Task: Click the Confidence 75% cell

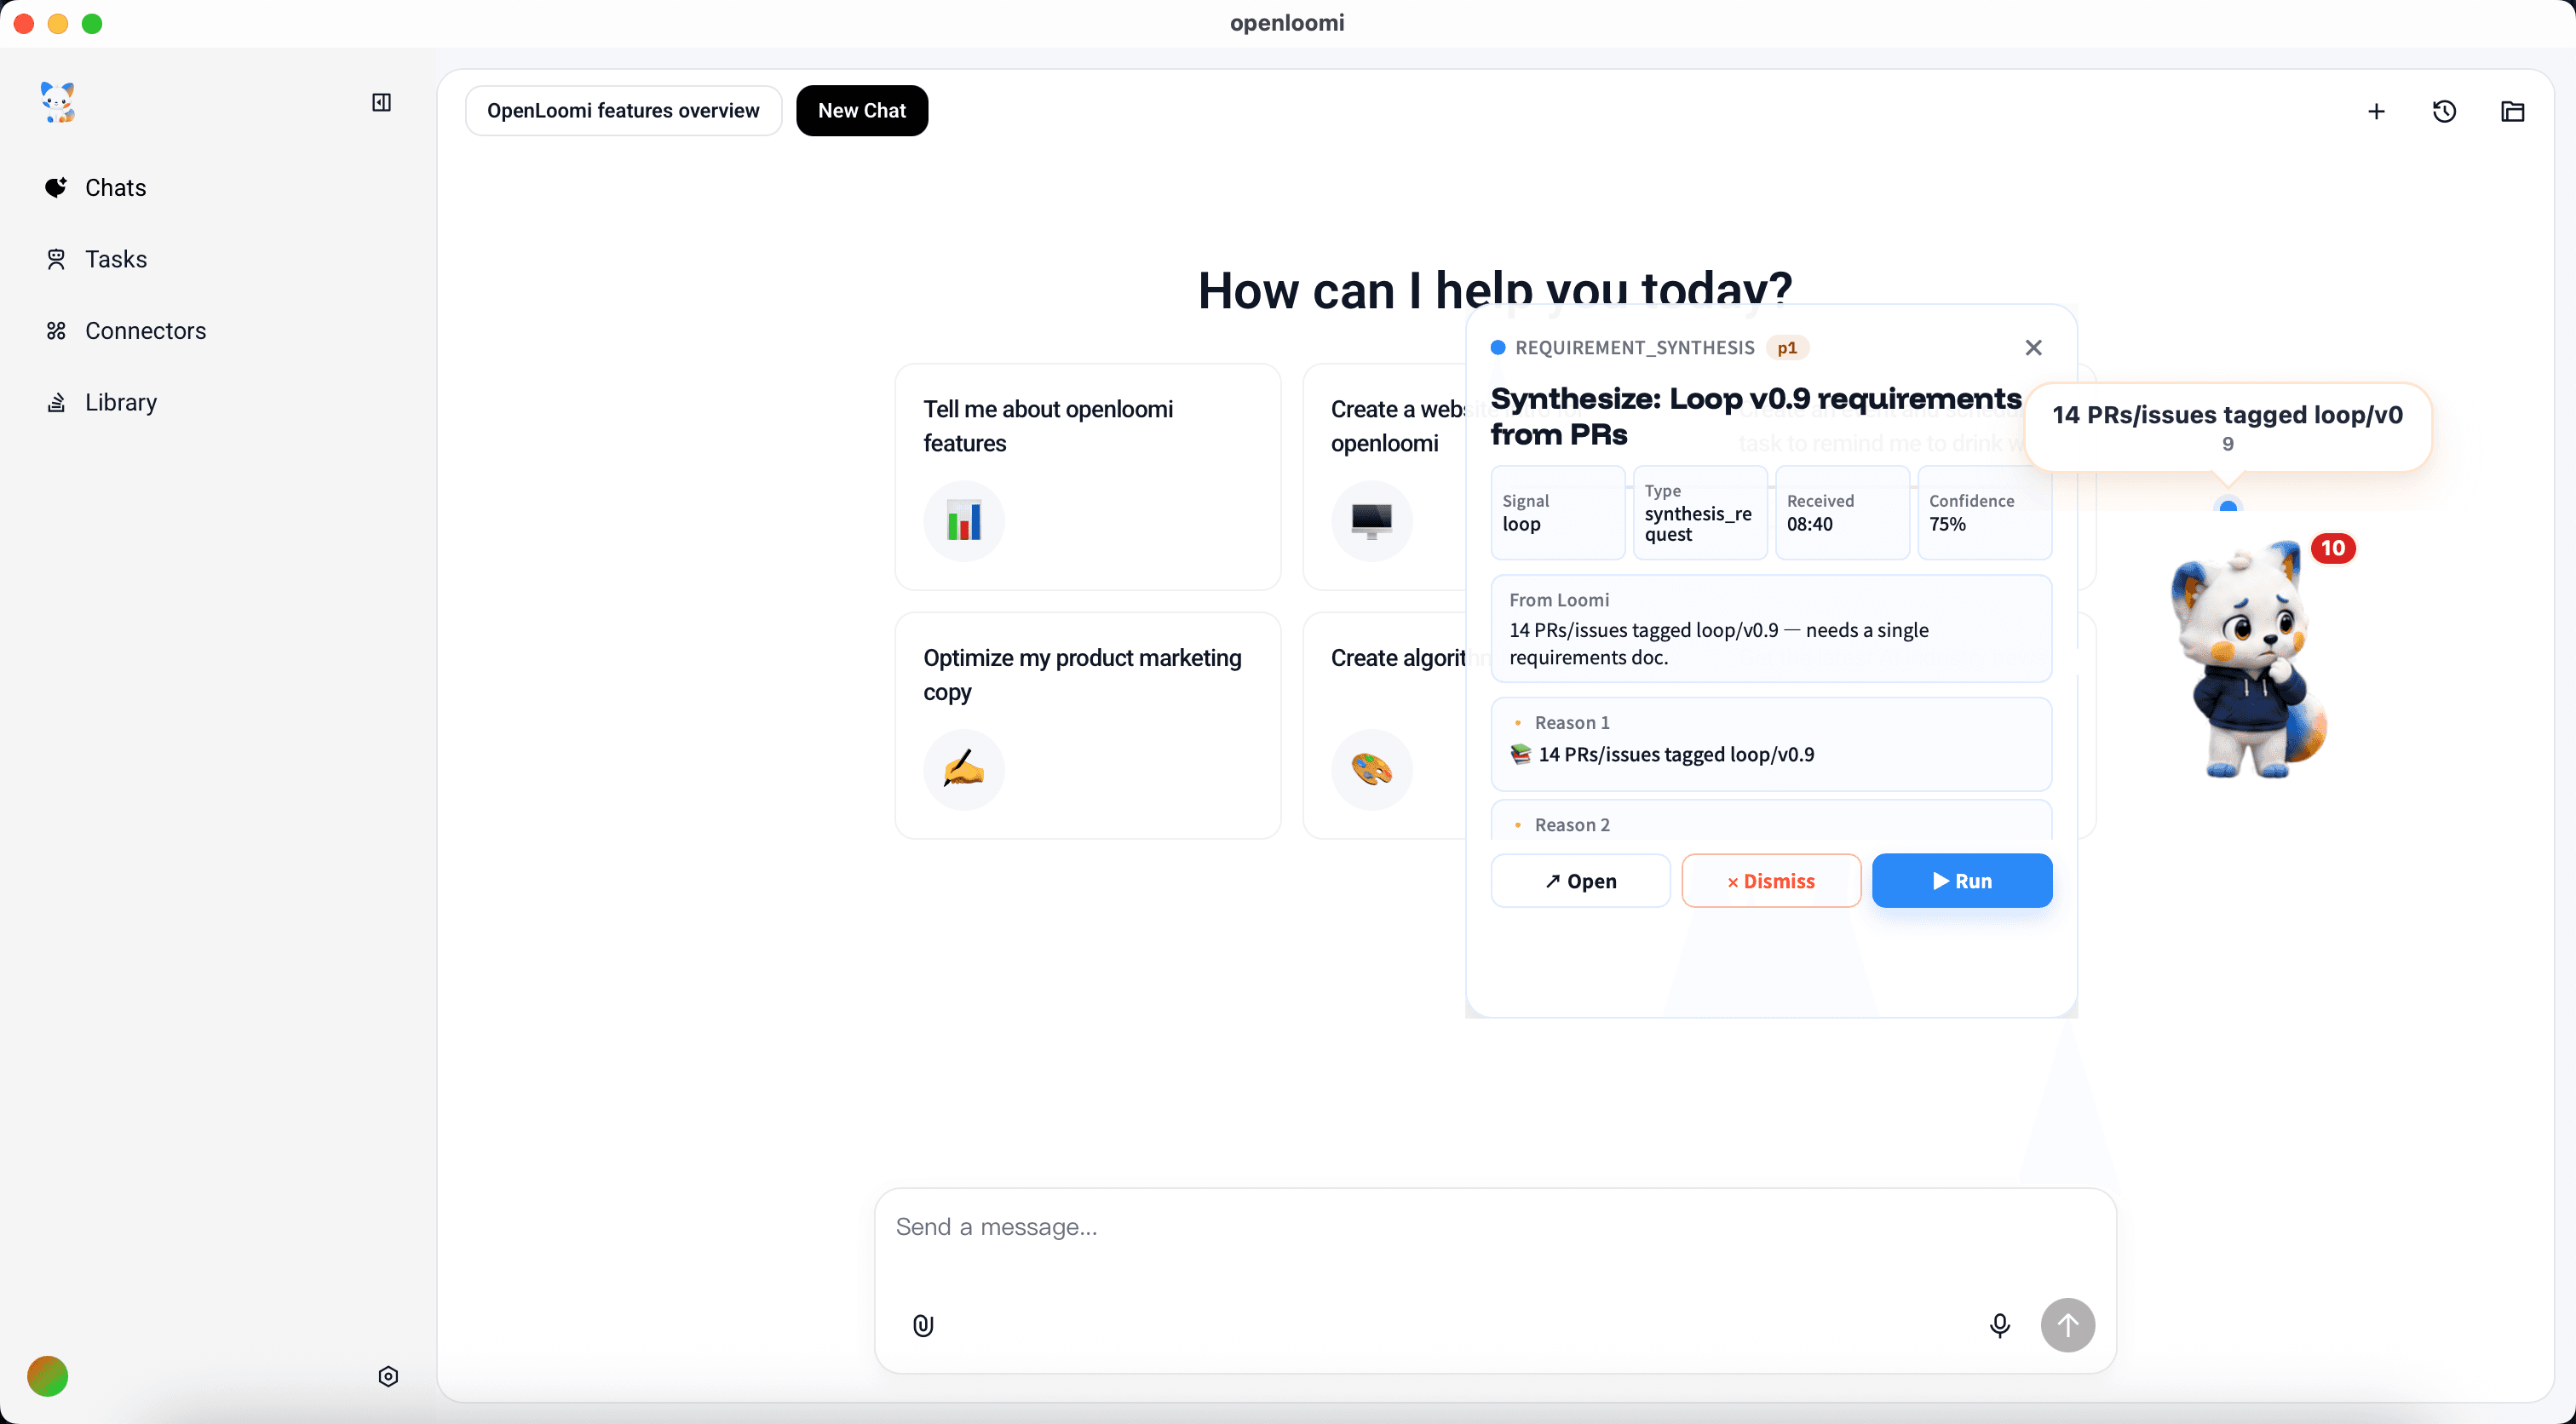Action: 1984,512
